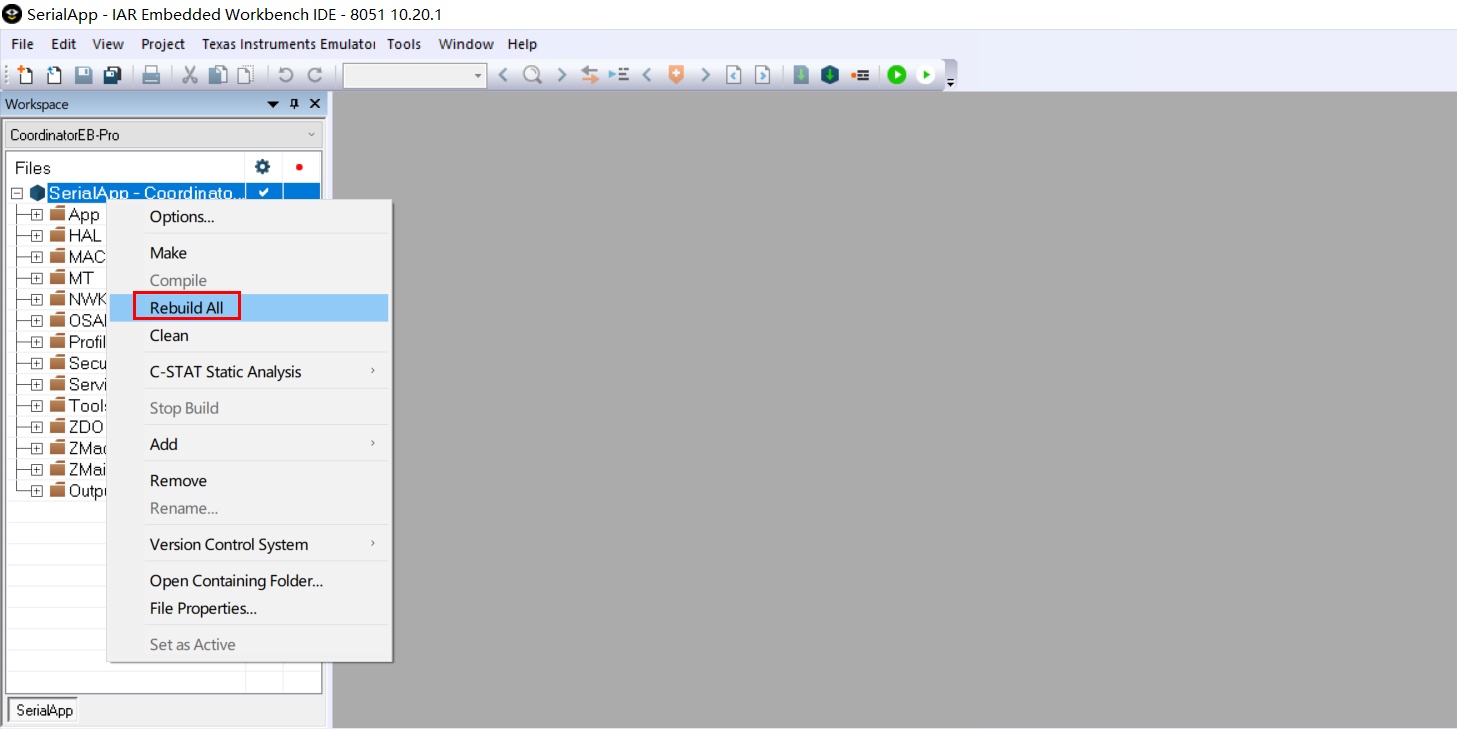Image resolution: width=1457 pixels, height=729 pixels.
Task: Click the orange Toggle Bookmark icon
Action: [x=676, y=75]
